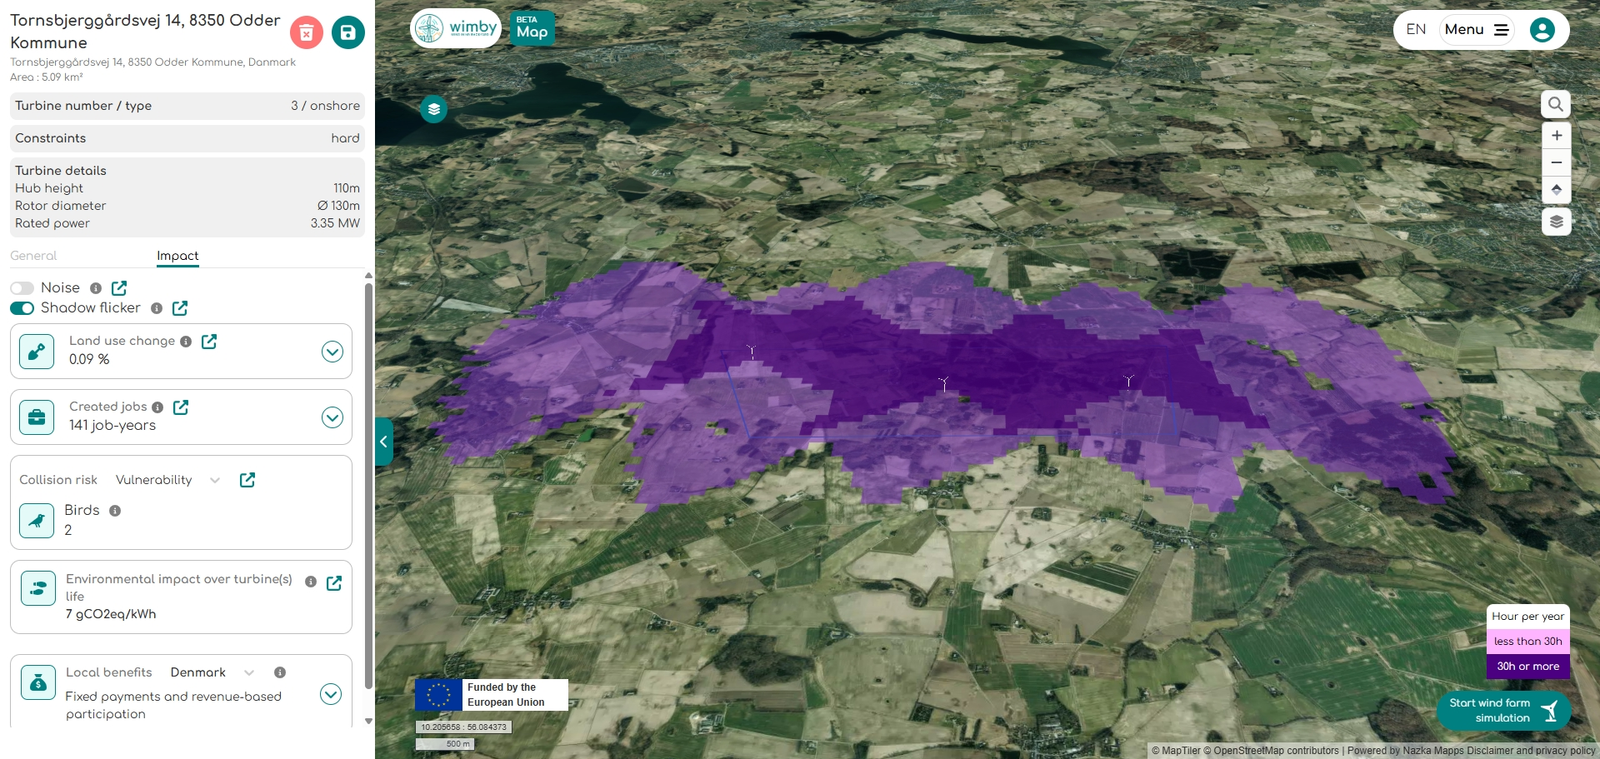Click the Hub height 110m value
Image resolution: width=1600 pixels, height=759 pixels.
pyautogui.click(x=346, y=188)
